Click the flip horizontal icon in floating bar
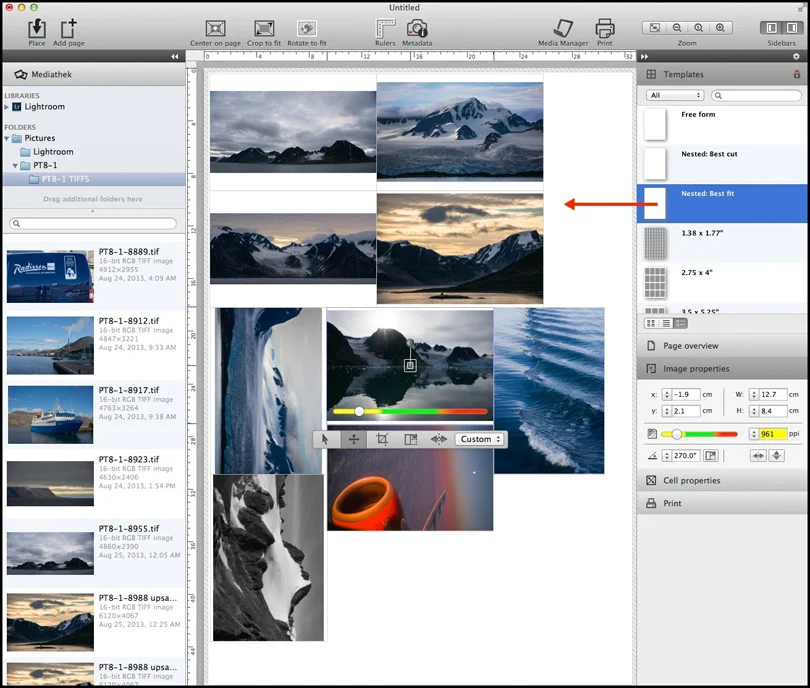The image size is (810, 688). pos(438,439)
